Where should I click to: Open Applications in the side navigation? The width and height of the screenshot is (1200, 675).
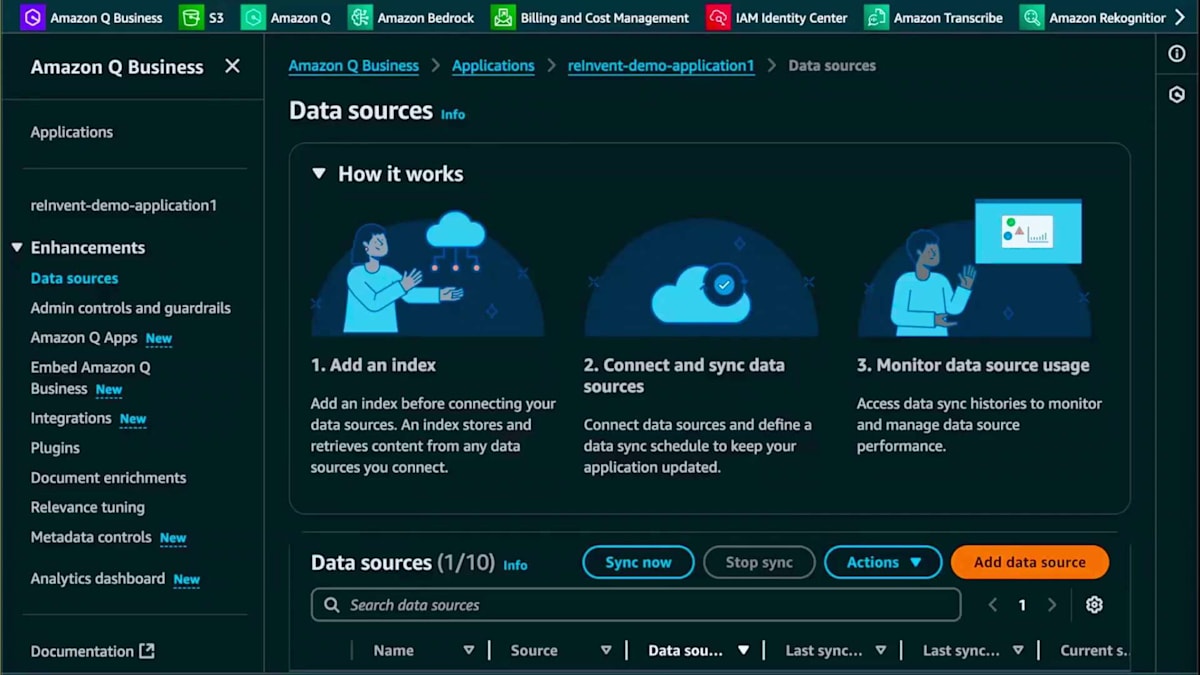[x=72, y=132]
